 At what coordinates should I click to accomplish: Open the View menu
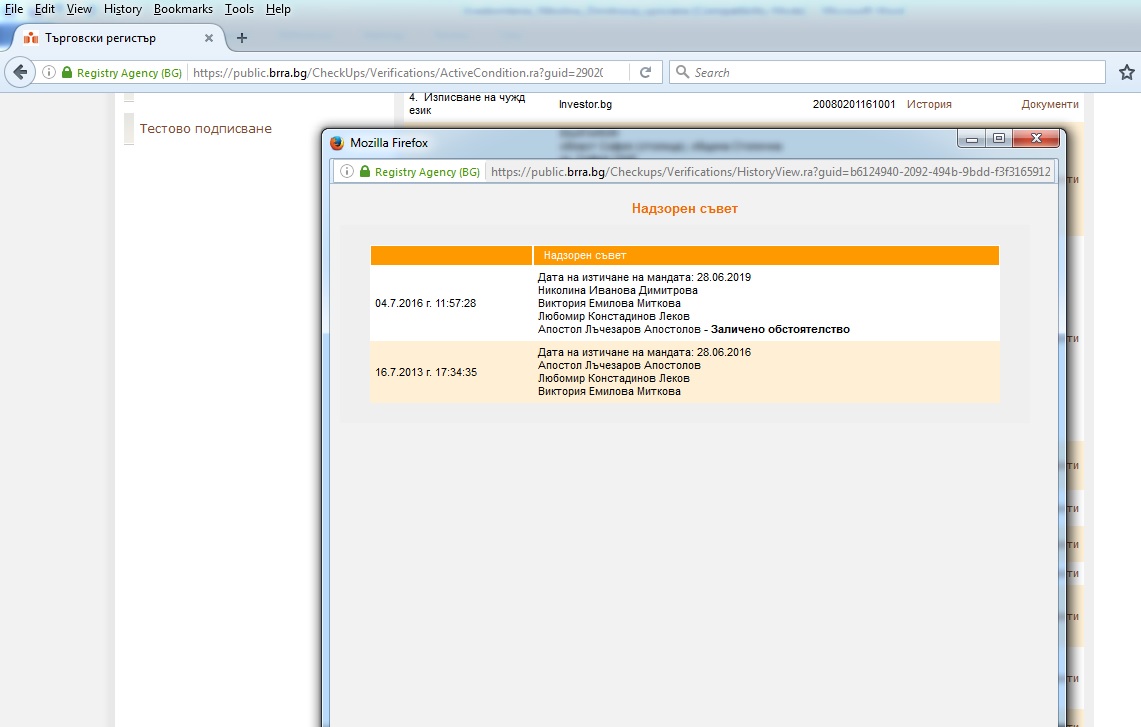pos(79,9)
